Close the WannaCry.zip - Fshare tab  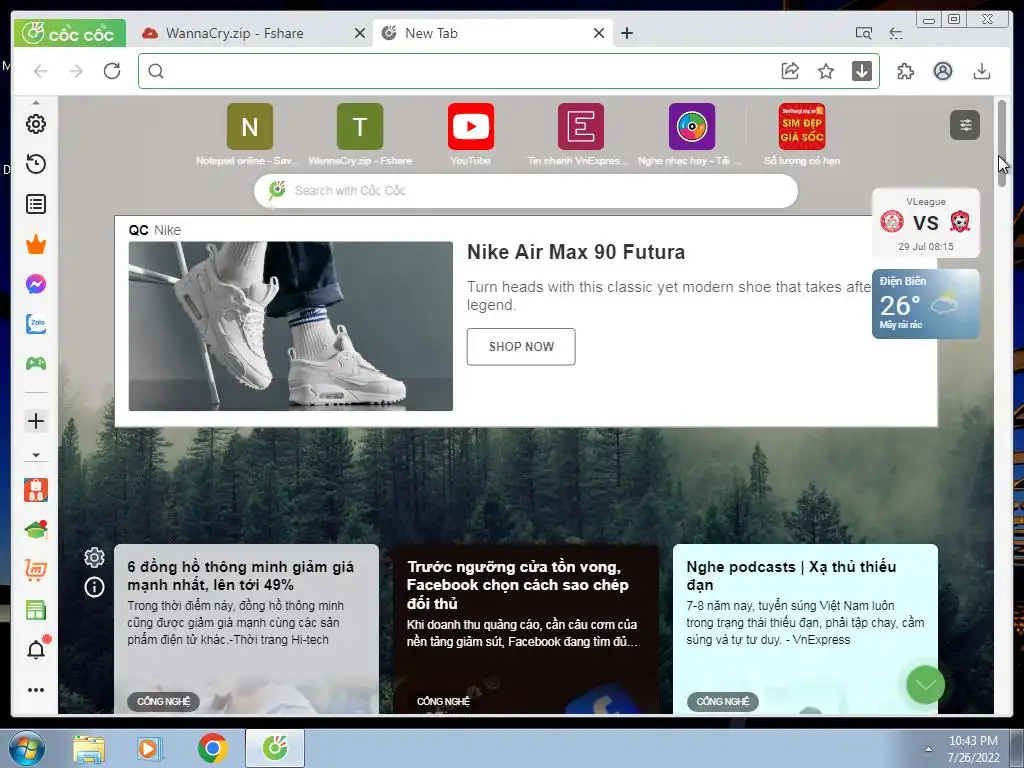[x=360, y=33]
